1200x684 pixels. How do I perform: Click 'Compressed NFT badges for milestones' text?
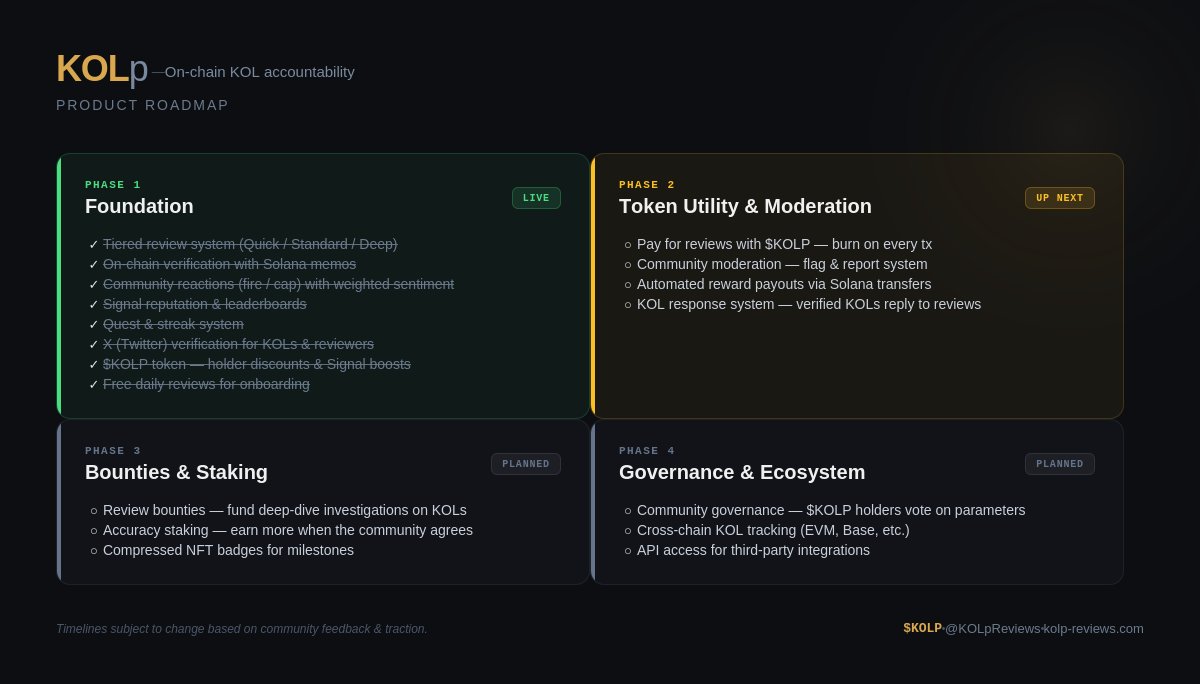click(228, 550)
